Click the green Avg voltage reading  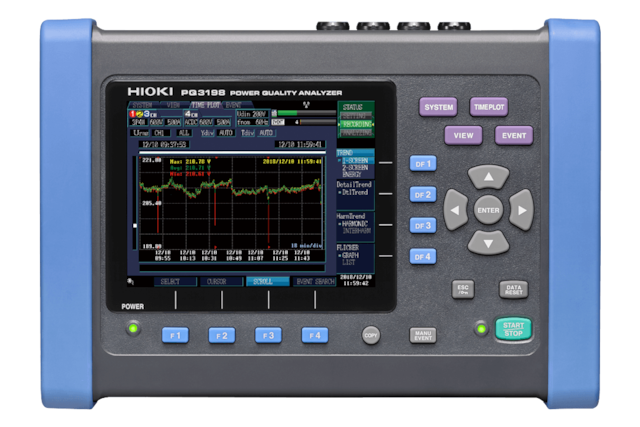tap(191, 168)
